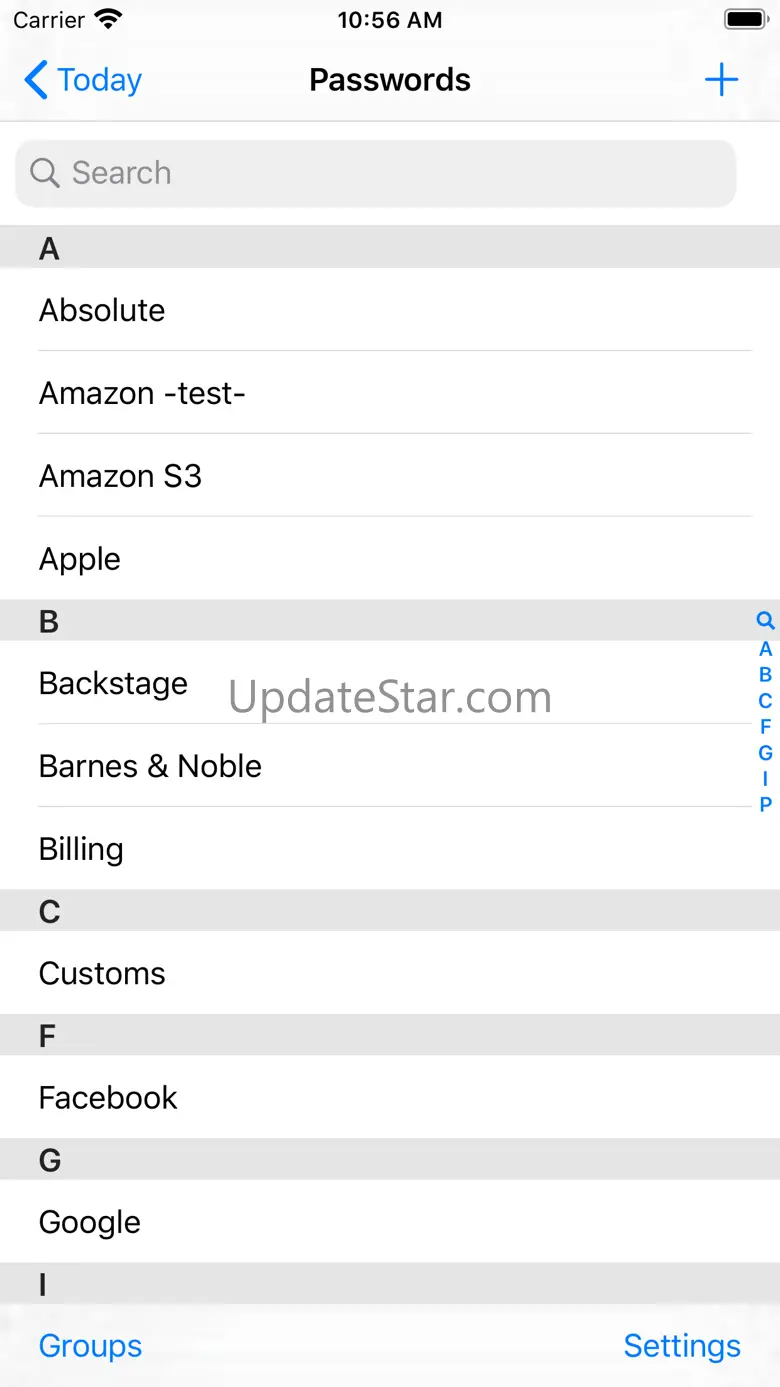Screen dimensions: 780x1387
Task: Open the Groups view
Action: 90,1346
